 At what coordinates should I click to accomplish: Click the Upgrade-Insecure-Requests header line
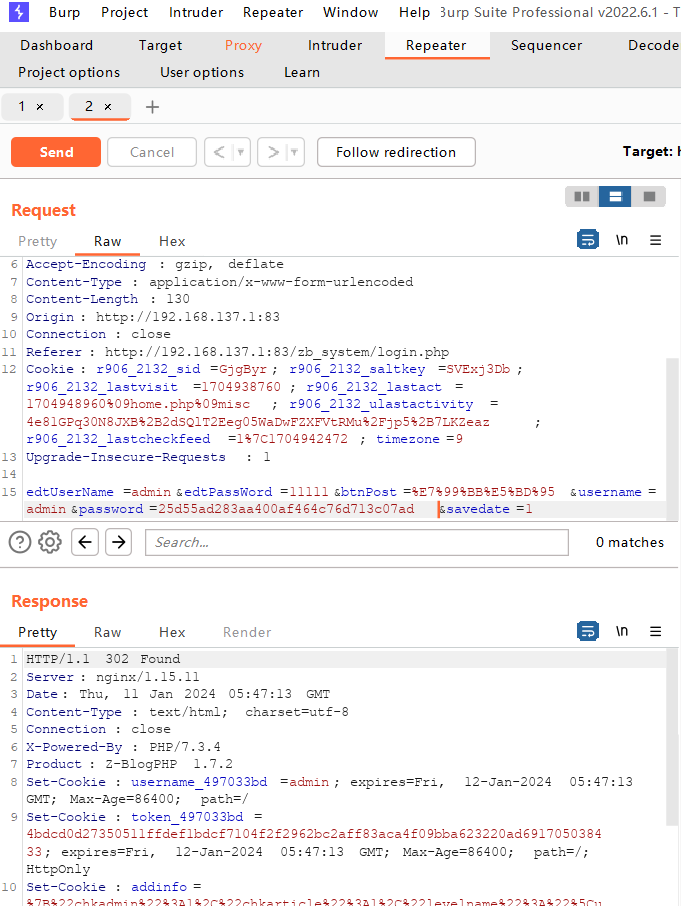148,457
